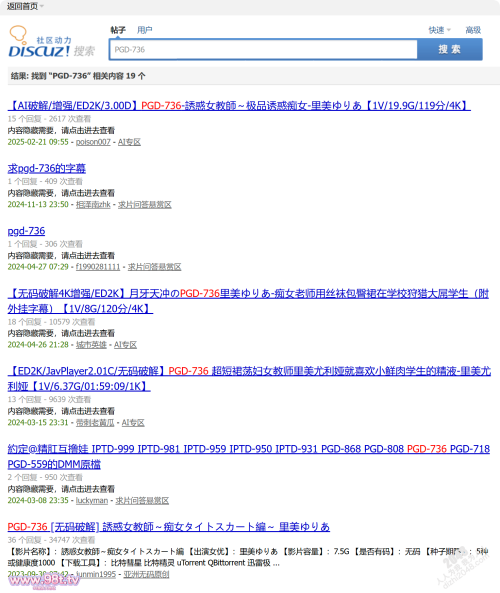Open the 快速 search mode dropdown

point(439,30)
